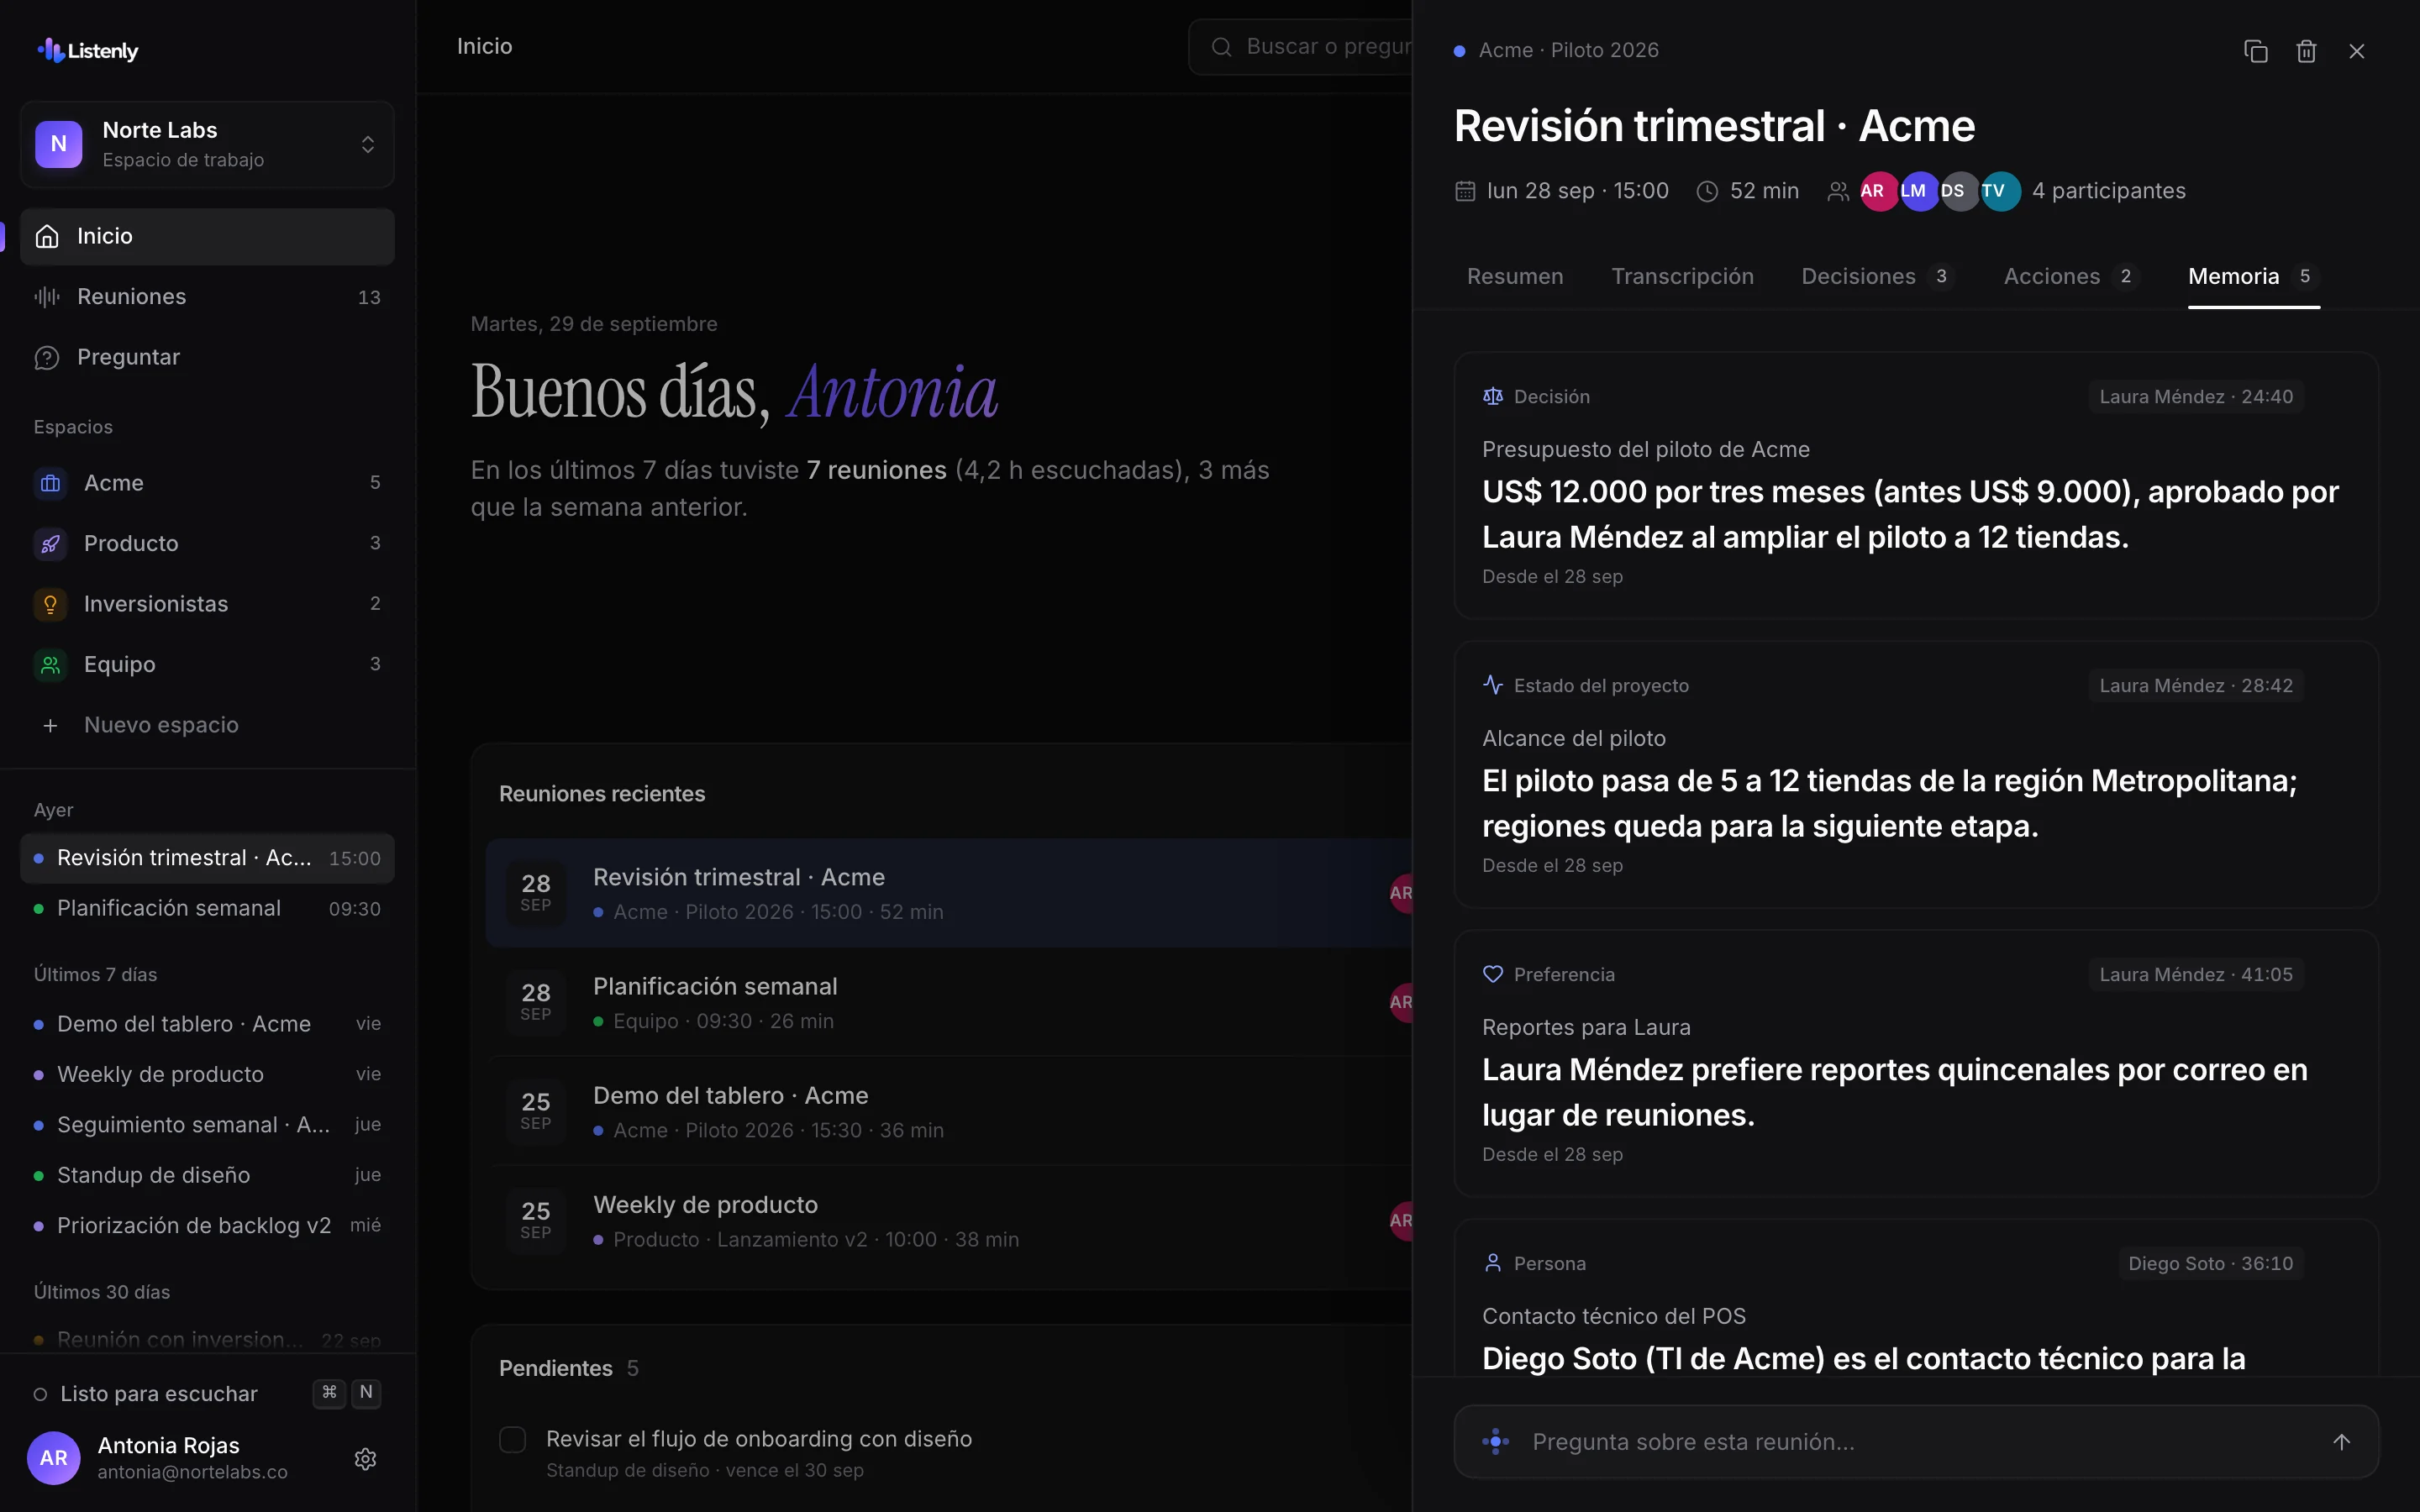Open Planificación semanal card in Reuniones recientes
2420x1512 pixels.
pyautogui.click(x=949, y=1003)
